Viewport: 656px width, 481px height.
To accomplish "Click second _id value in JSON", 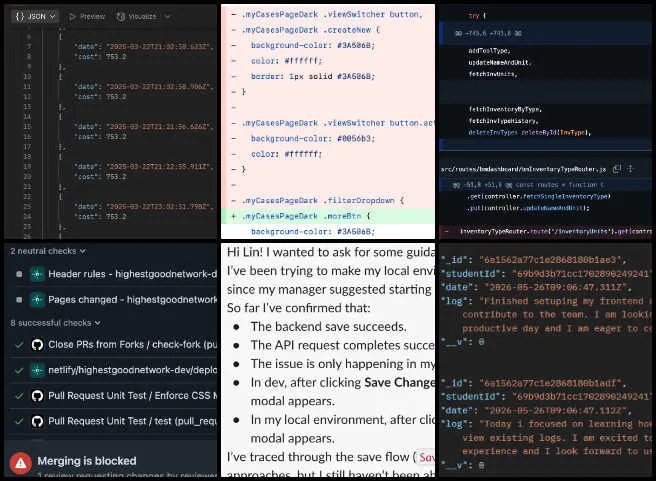I will [x=552, y=383].
